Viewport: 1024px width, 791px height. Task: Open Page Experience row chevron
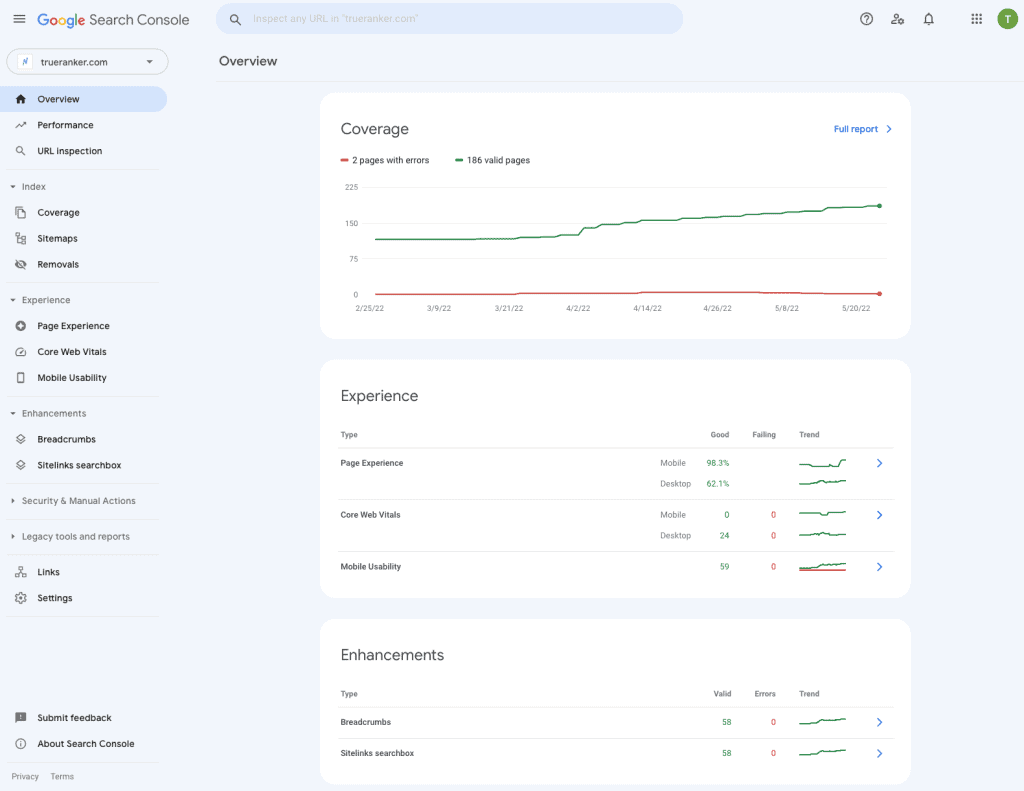pos(879,463)
